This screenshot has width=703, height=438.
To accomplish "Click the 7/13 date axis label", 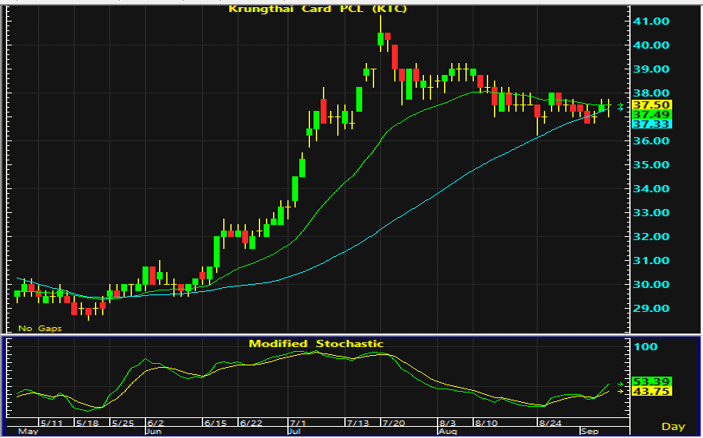I will click(x=358, y=423).
